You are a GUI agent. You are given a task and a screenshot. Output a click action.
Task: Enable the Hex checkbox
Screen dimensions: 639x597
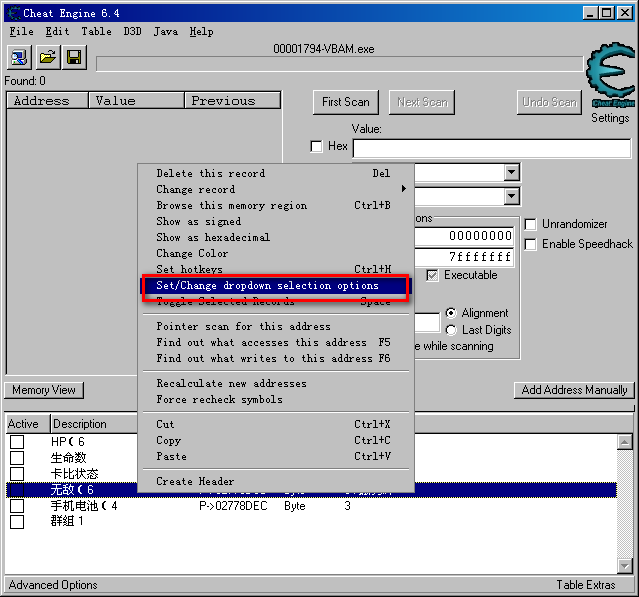tap(317, 147)
